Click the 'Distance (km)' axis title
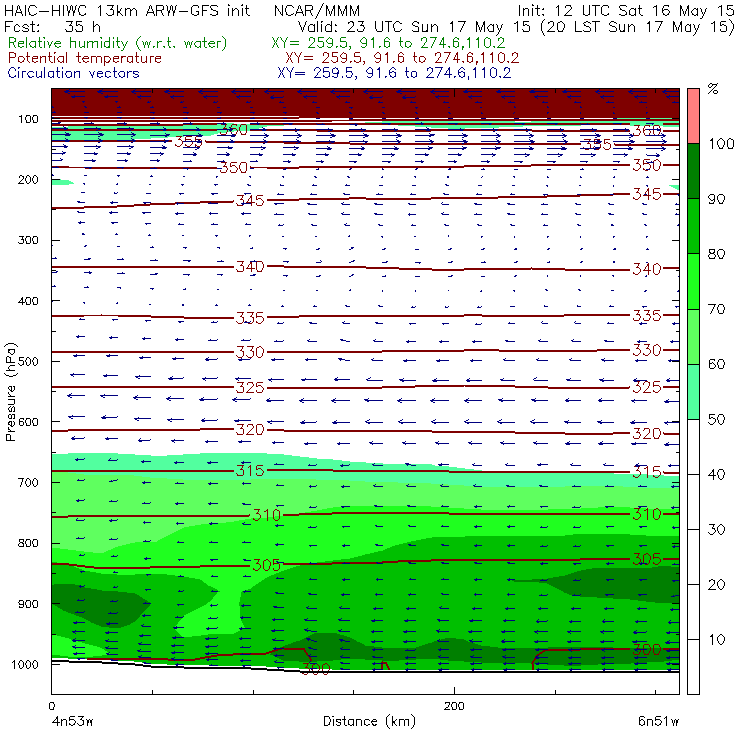 click(369, 721)
